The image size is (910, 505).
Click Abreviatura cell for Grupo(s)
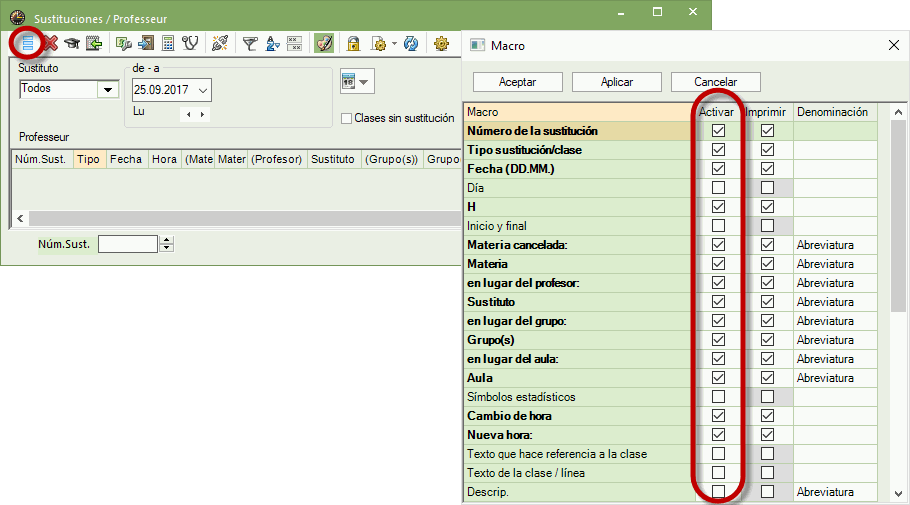[834, 340]
